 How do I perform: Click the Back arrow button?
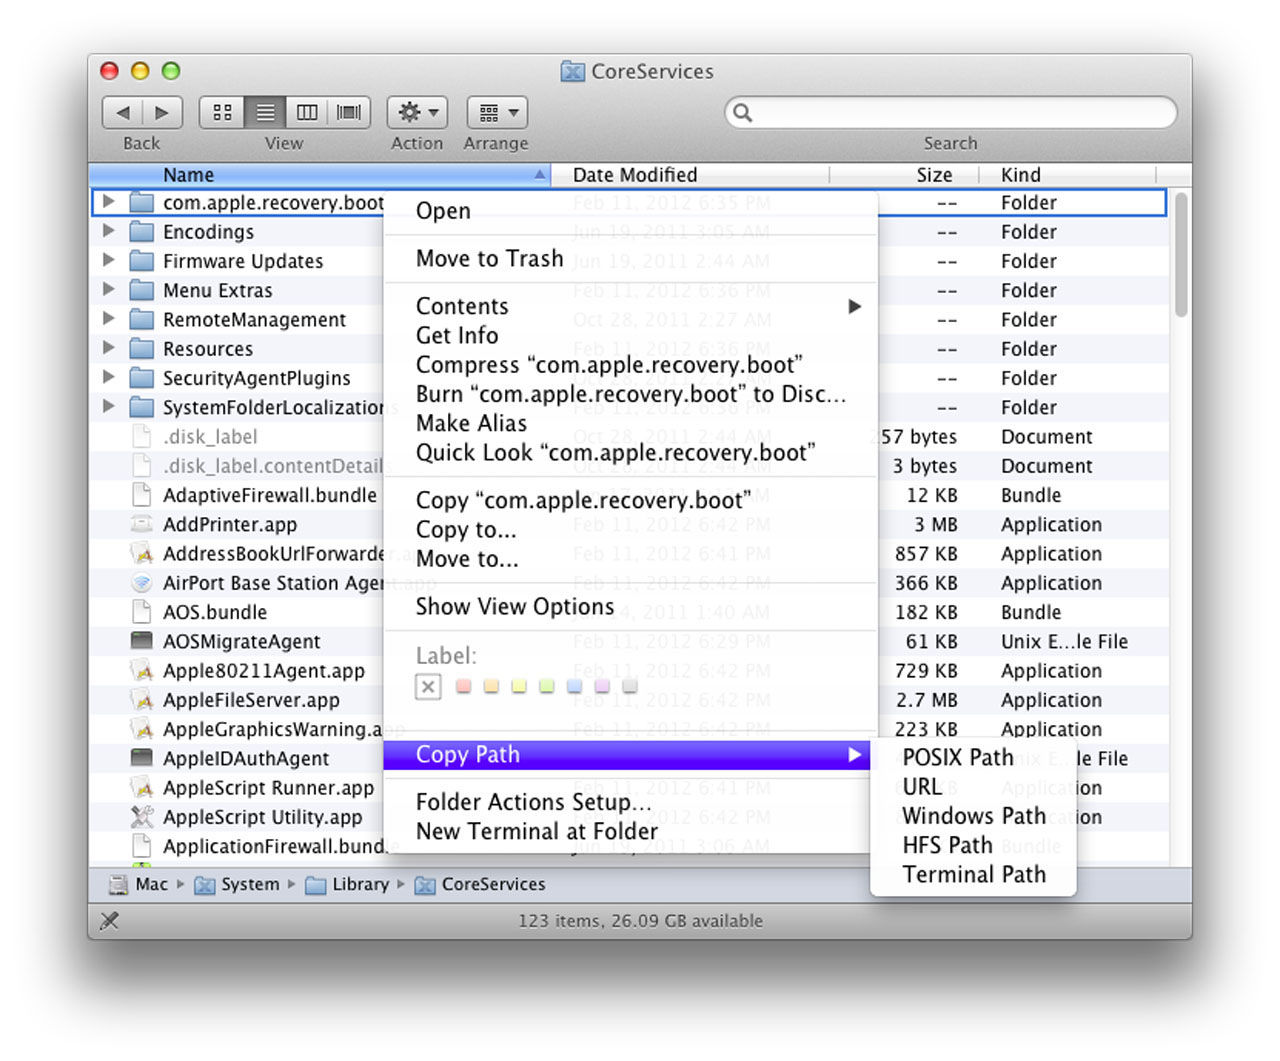[x=123, y=112]
